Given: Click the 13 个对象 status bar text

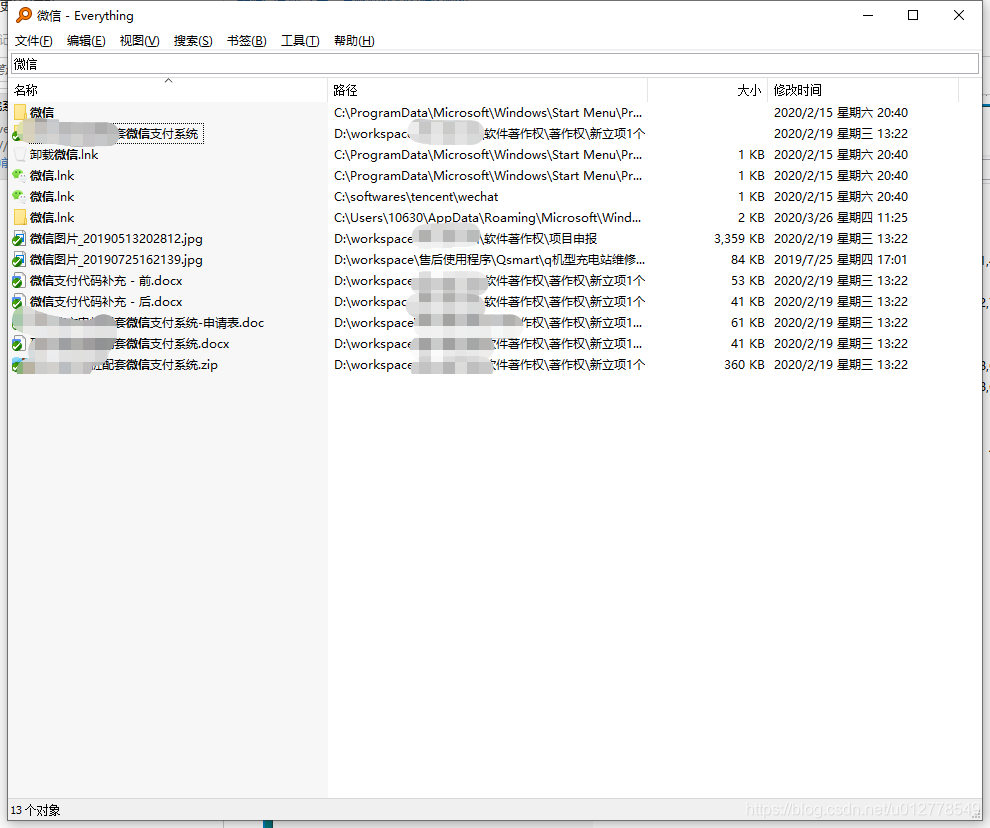Looking at the screenshot, I should (x=35, y=810).
